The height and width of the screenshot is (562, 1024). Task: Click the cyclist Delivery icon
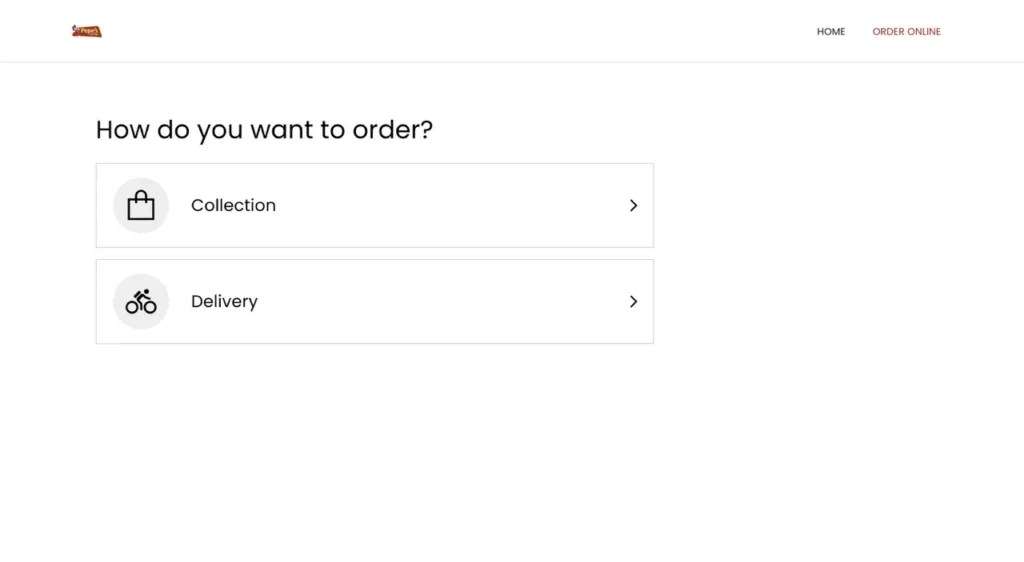pyautogui.click(x=141, y=301)
